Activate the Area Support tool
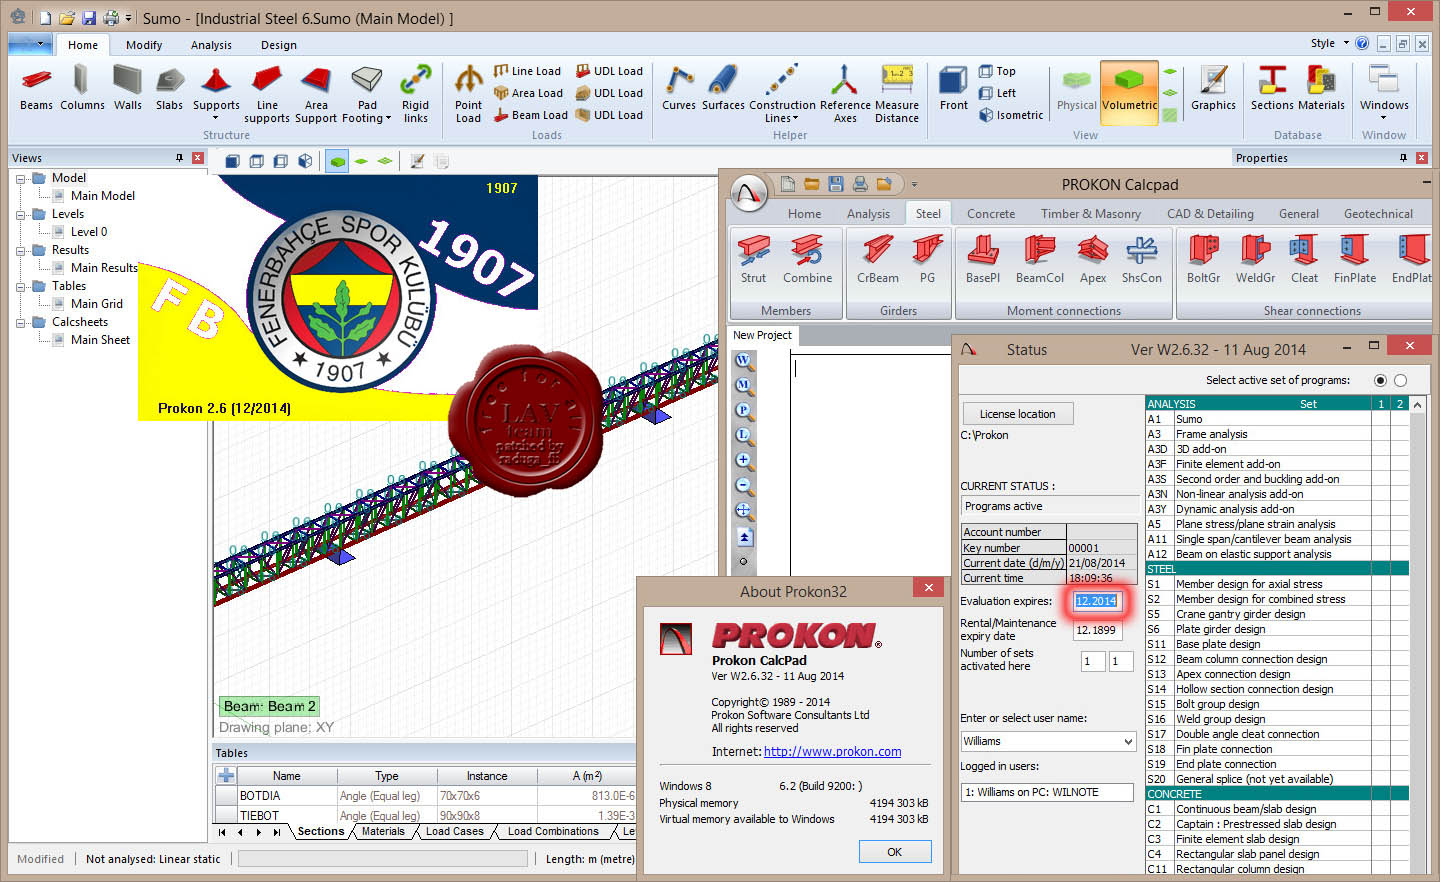Screen dimensions: 1440x882 (316, 95)
